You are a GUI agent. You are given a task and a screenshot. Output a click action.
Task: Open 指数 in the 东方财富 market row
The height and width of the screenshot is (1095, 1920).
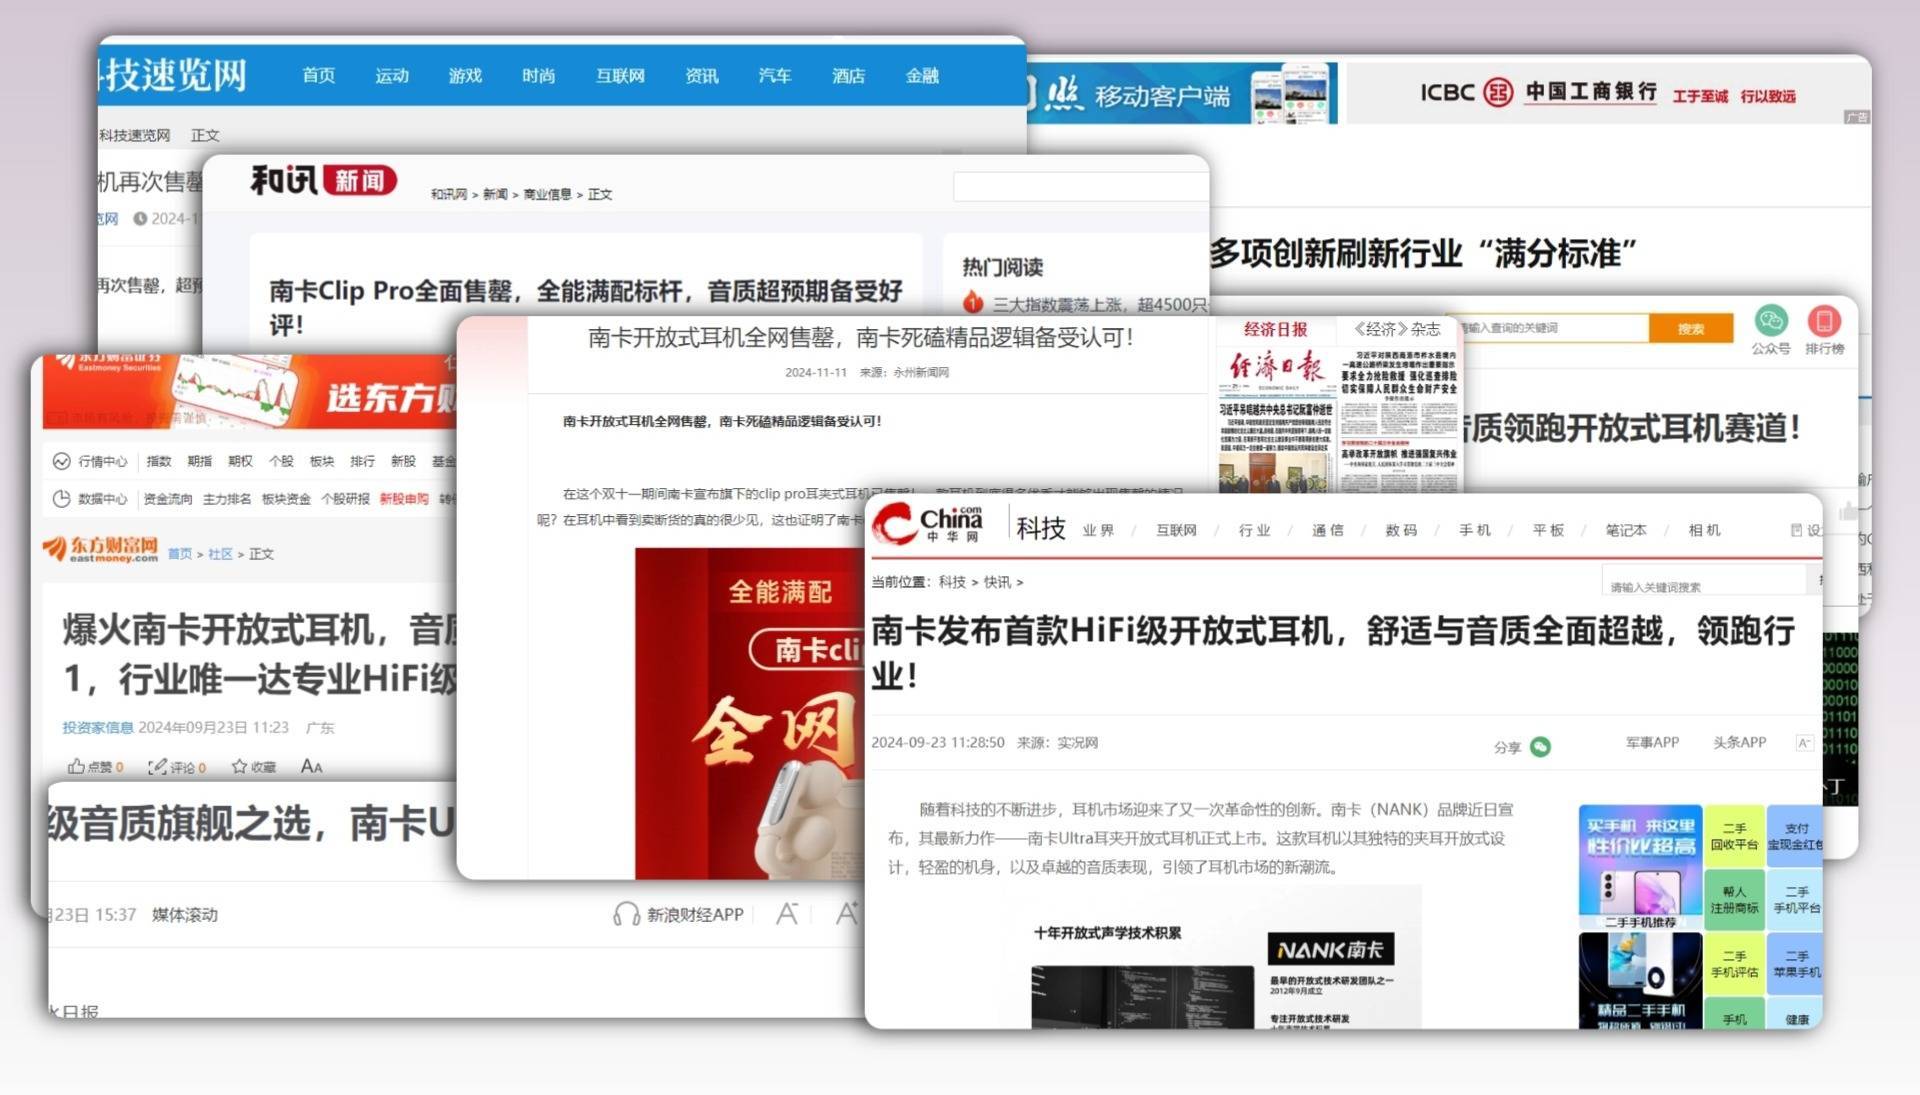[159, 461]
